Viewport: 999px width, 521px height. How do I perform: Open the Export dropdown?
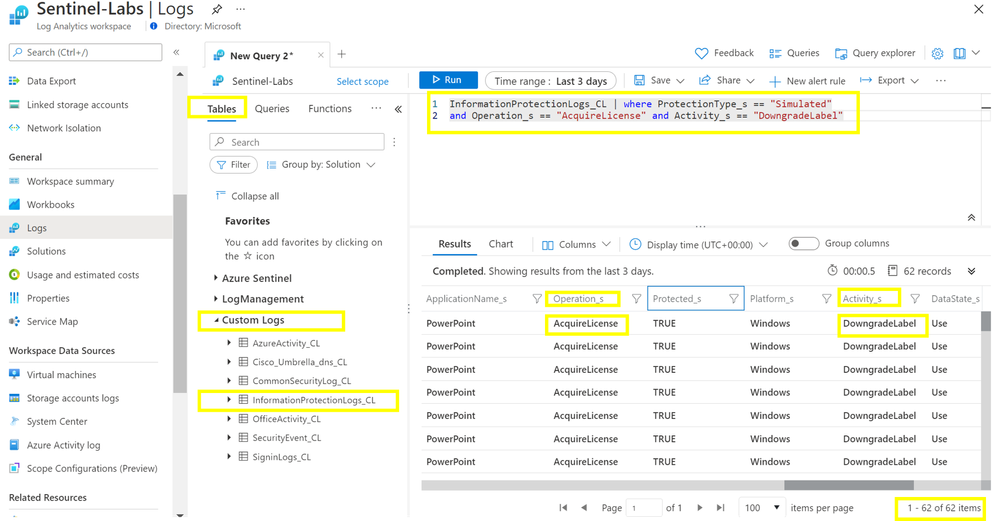pyautogui.click(x=889, y=80)
